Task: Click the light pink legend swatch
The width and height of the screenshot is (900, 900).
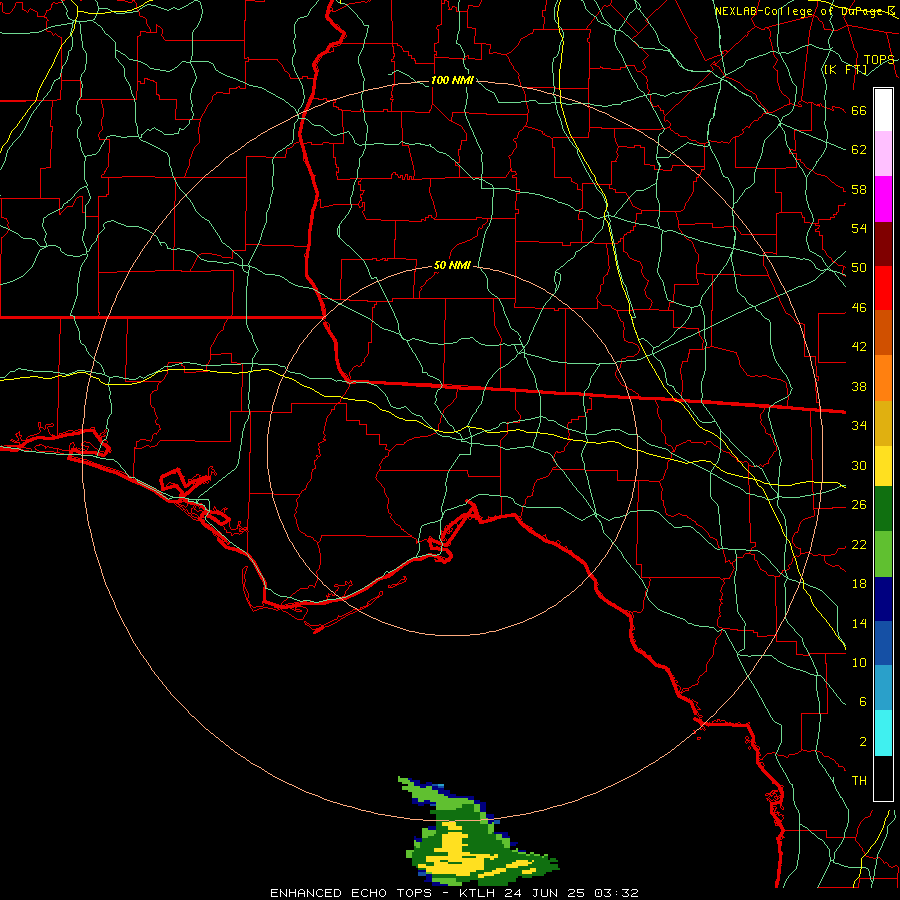Action: click(883, 154)
